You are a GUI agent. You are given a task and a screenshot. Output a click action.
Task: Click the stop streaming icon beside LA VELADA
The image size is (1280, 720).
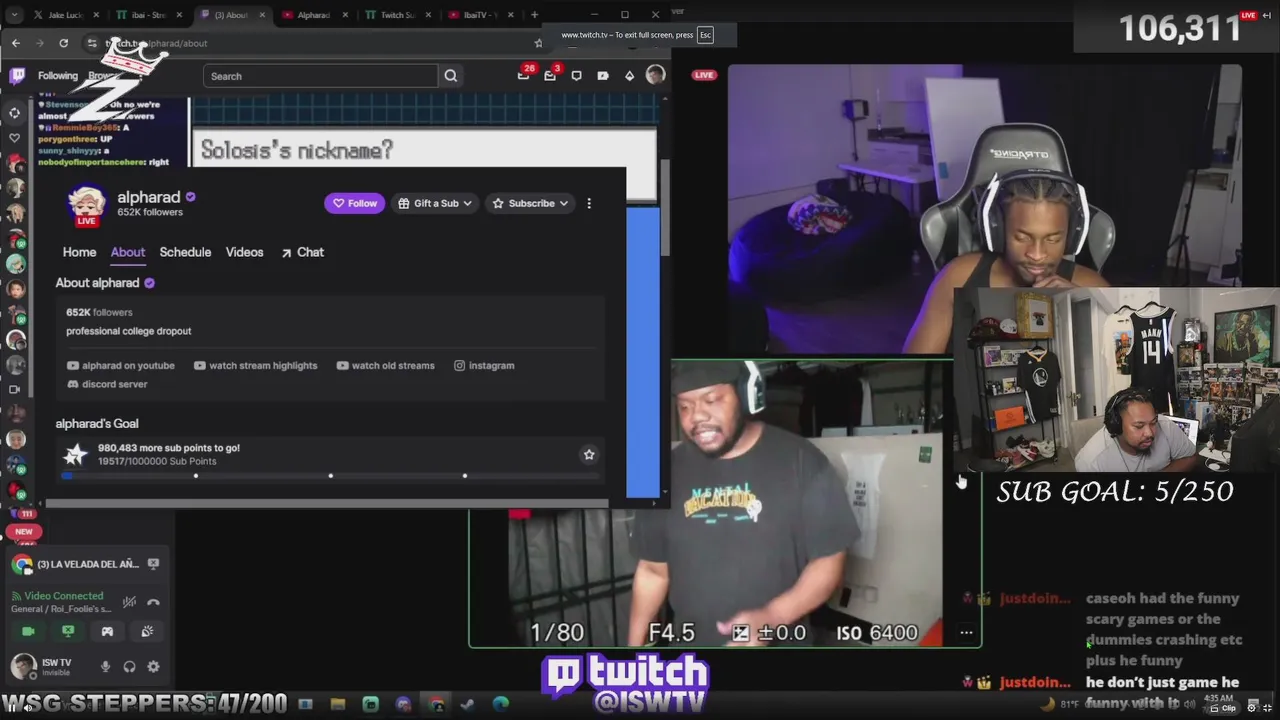[x=153, y=564]
